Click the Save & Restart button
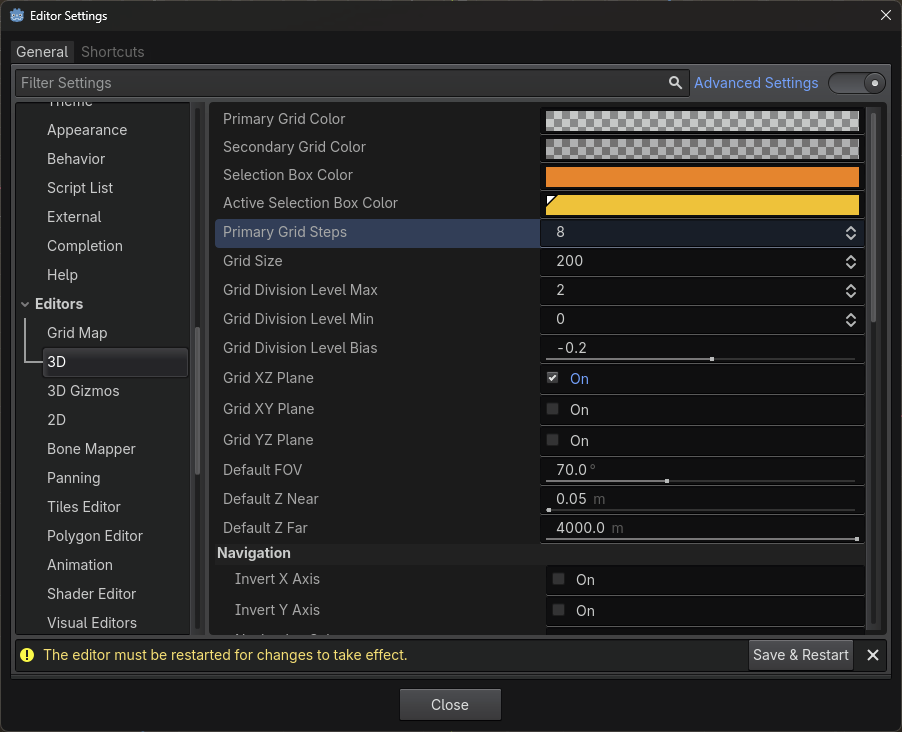The height and width of the screenshot is (732, 902). point(800,655)
